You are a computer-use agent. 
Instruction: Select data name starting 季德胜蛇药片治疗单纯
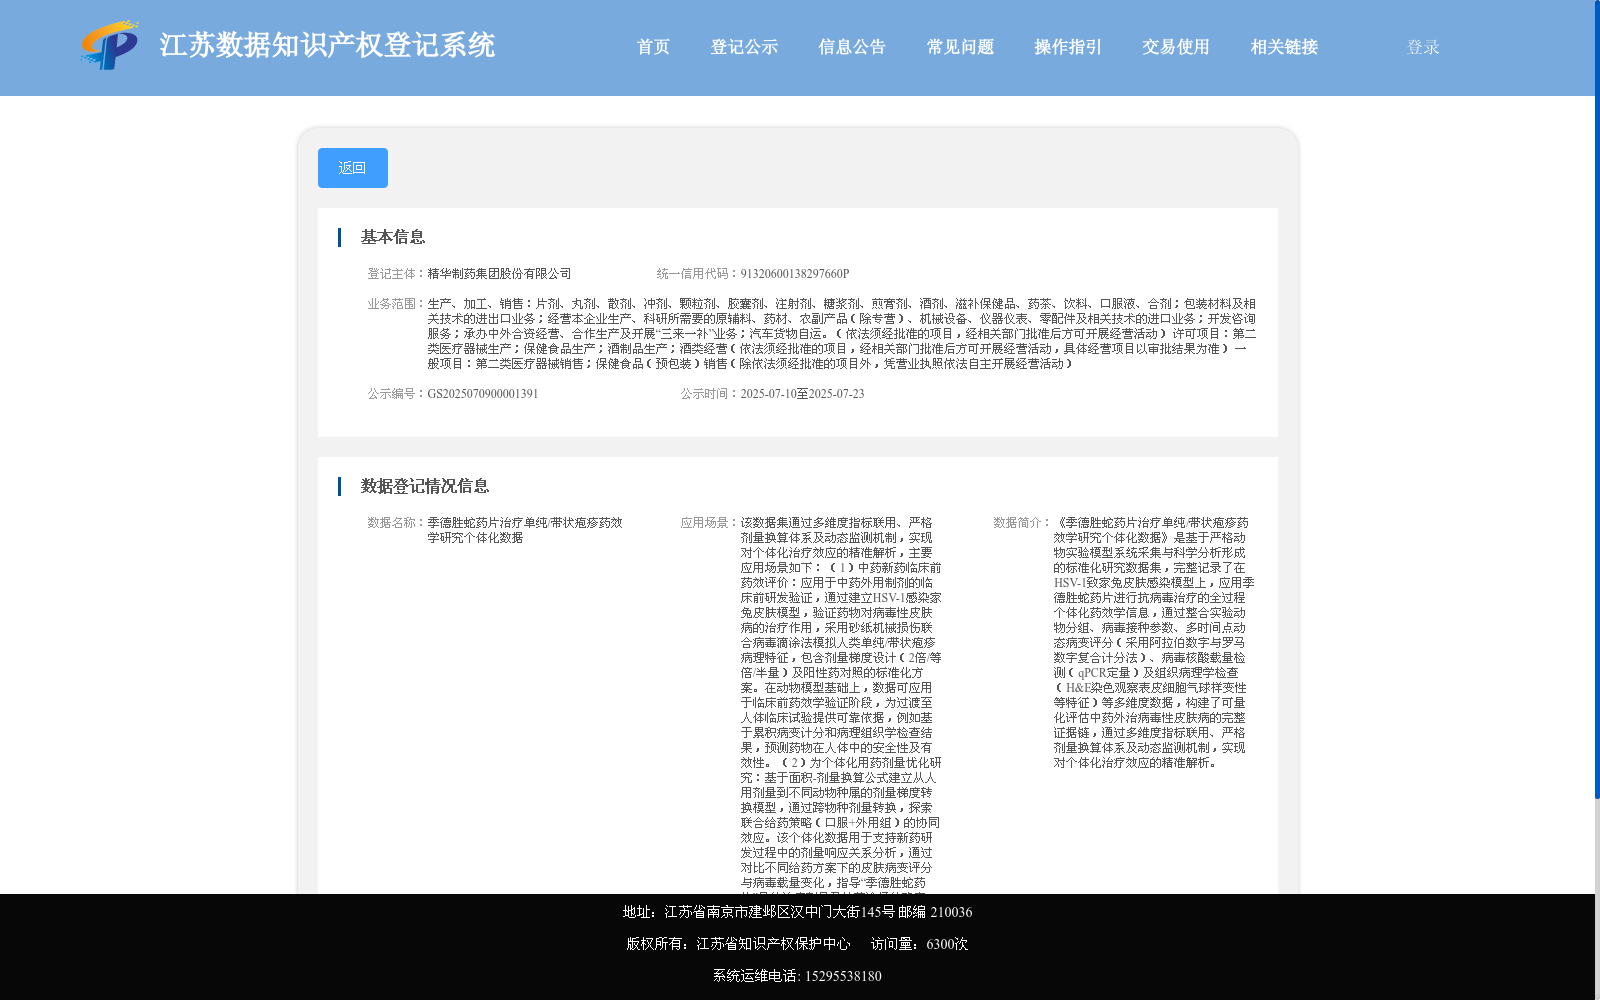[525, 530]
